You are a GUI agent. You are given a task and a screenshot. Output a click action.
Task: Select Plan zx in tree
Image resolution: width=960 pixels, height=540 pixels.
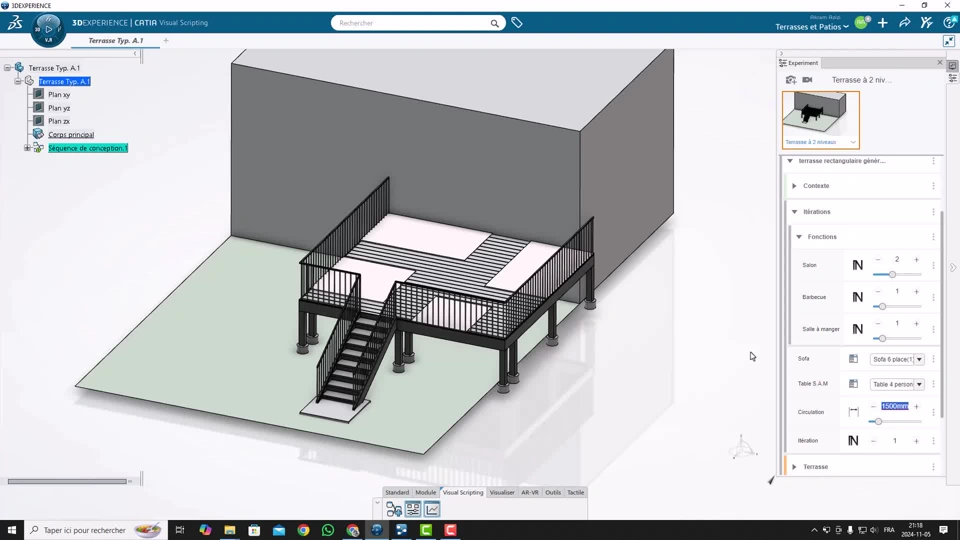(x=59, y=121)
